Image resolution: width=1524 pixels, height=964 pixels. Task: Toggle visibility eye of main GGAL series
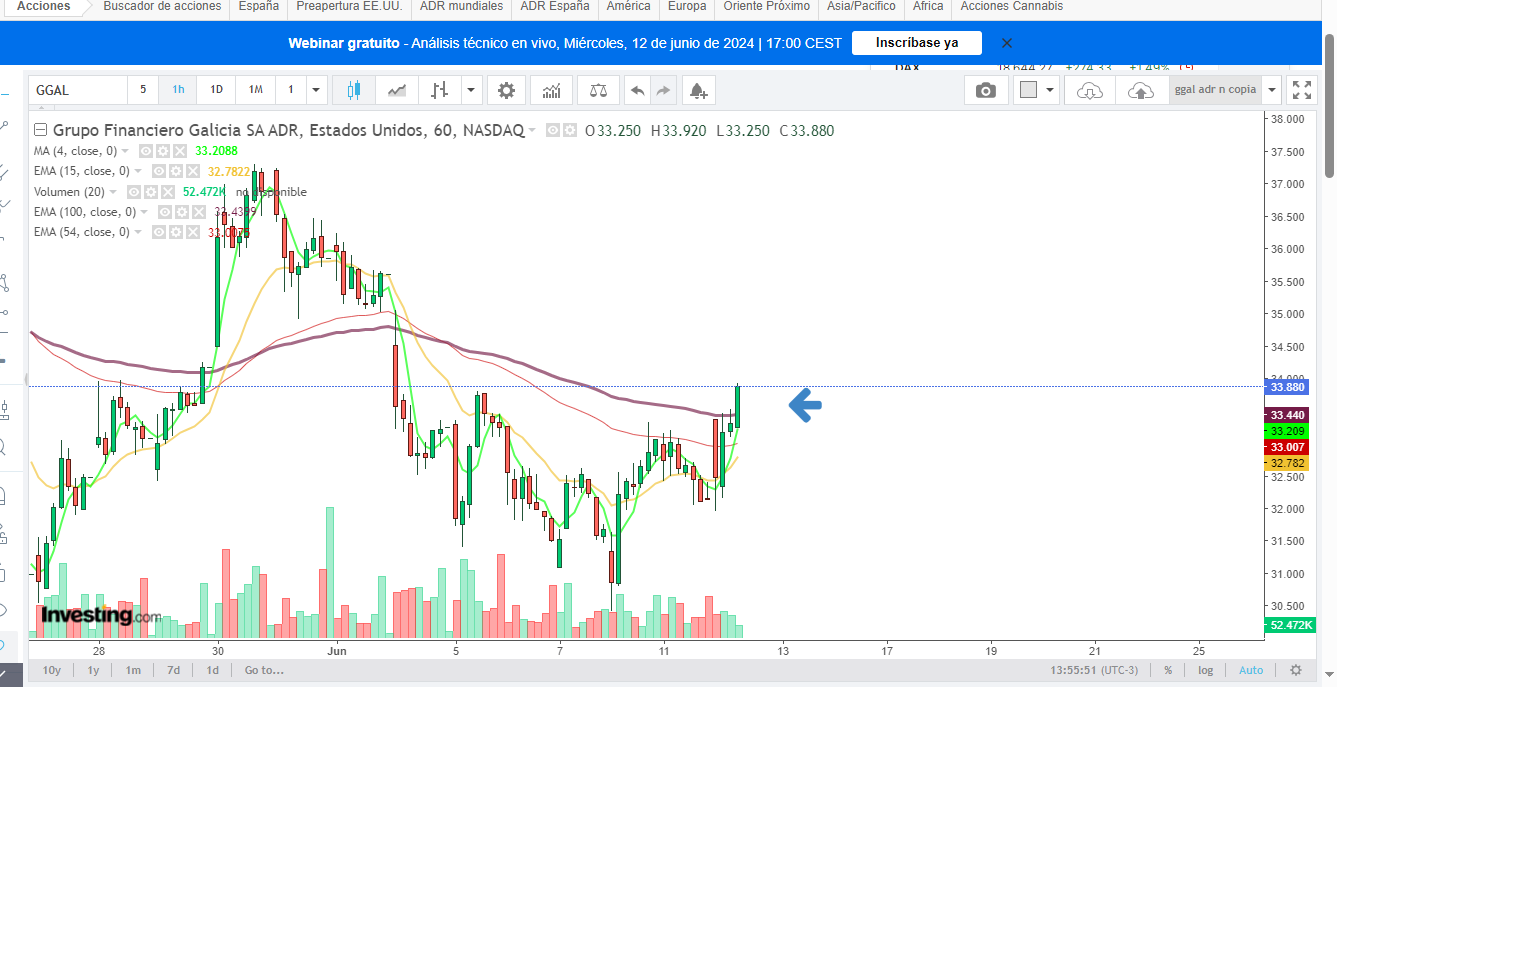point(553,130)
